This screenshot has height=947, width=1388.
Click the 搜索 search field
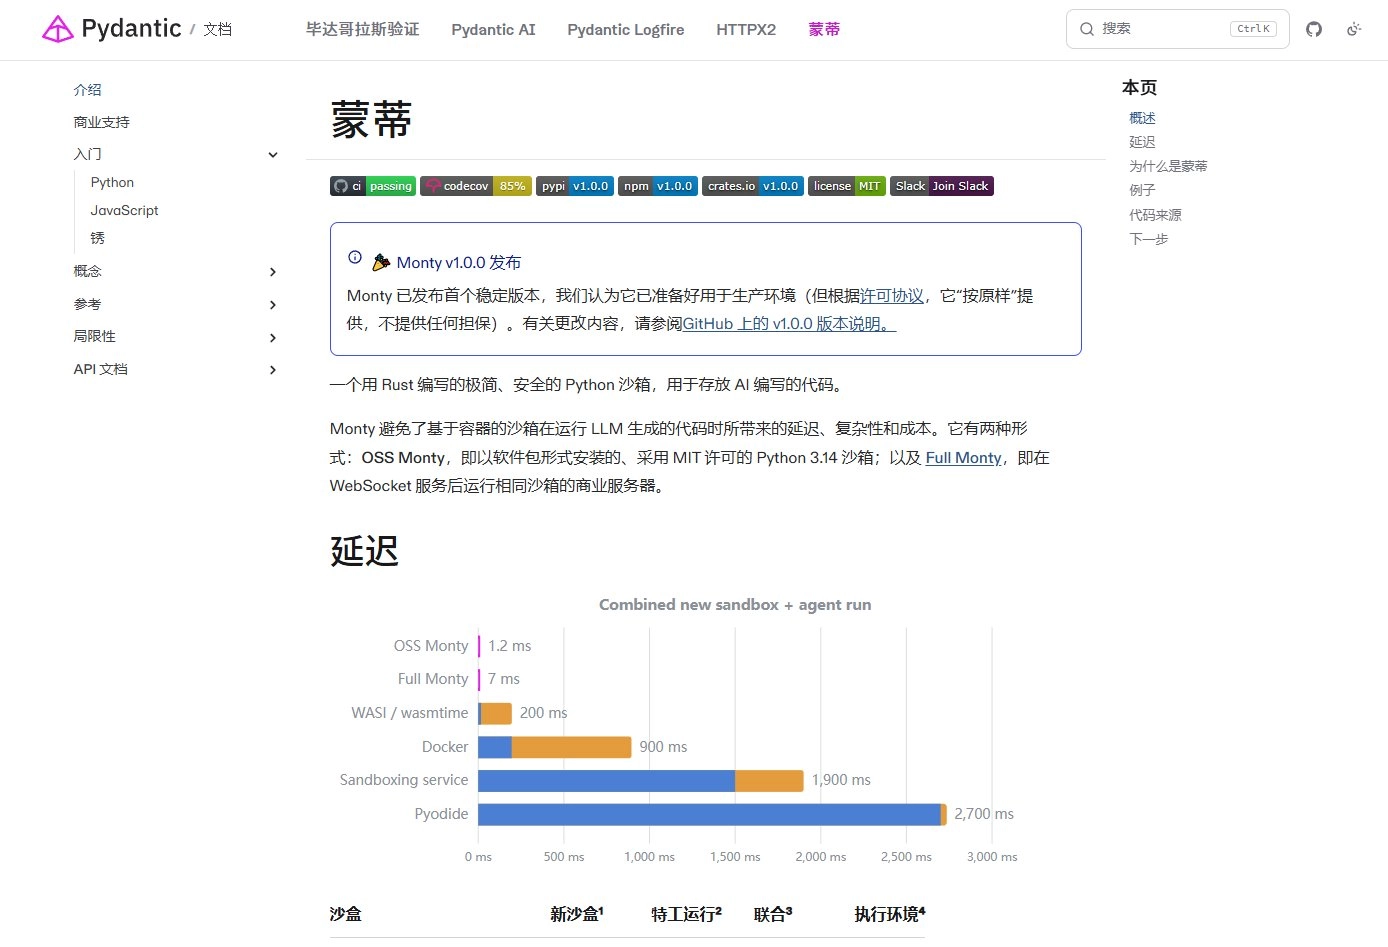point(1178,29)
